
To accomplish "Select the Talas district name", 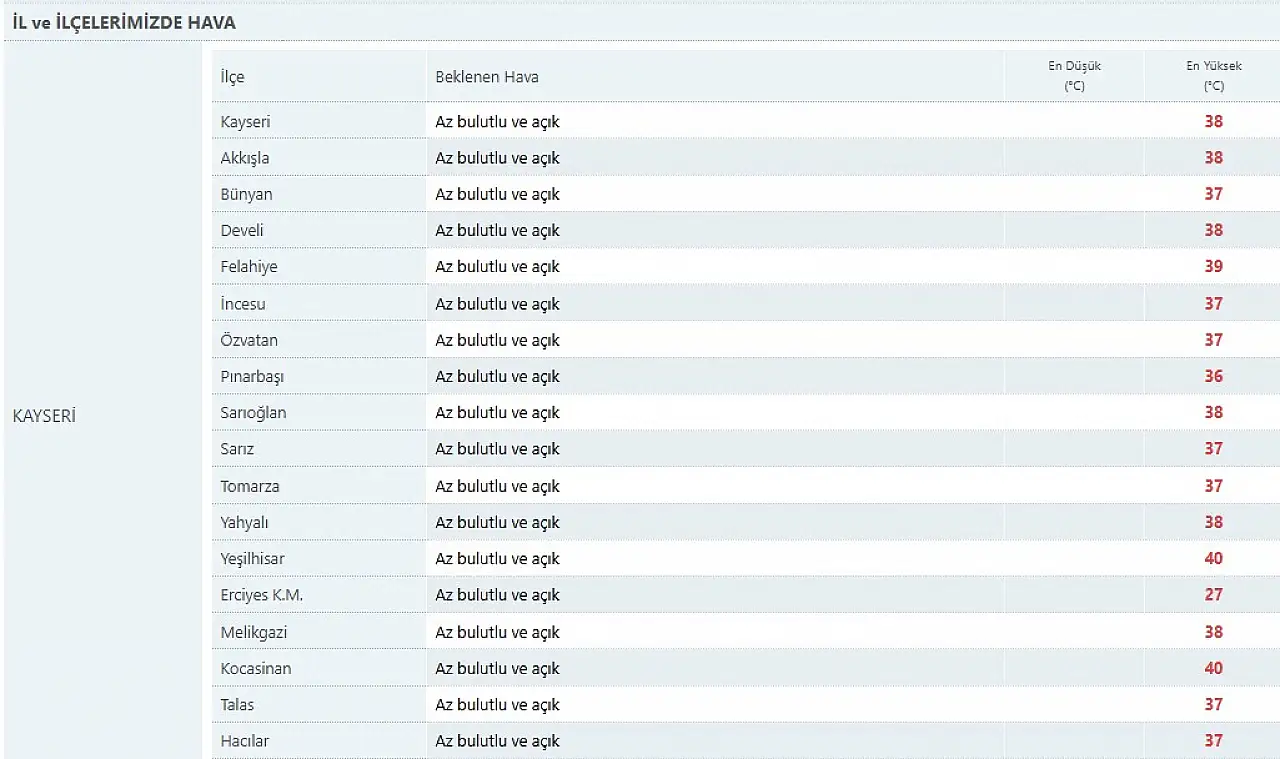I will click(x=237, y=704).
